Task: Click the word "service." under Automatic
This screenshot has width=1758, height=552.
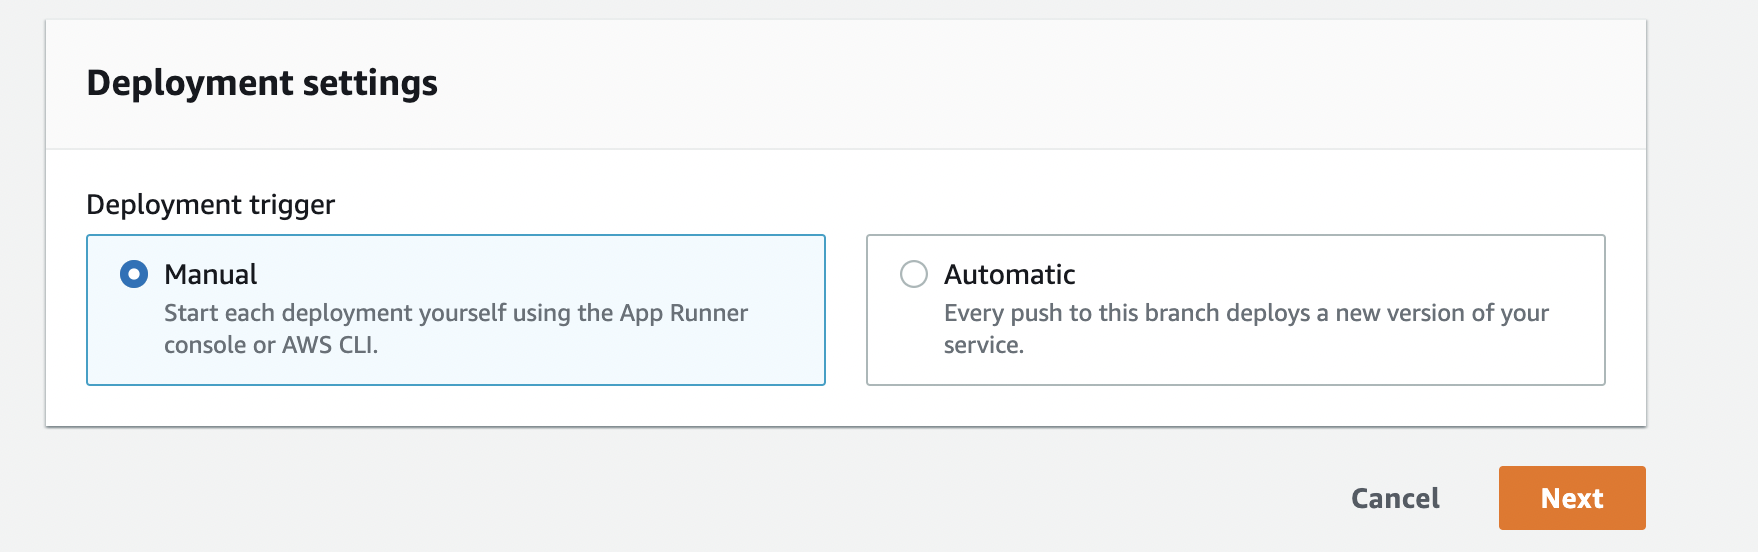Action: pyautogui.click(x=984, y=345)
